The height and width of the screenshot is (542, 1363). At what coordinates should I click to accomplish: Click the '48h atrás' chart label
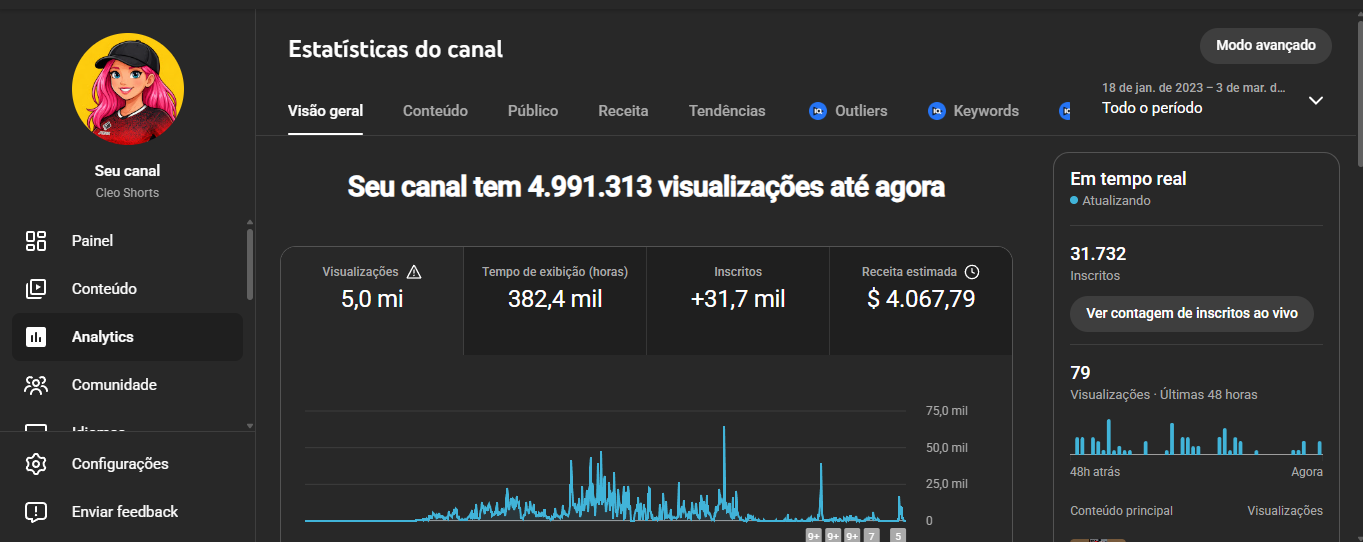click(x=1095, y=472)
